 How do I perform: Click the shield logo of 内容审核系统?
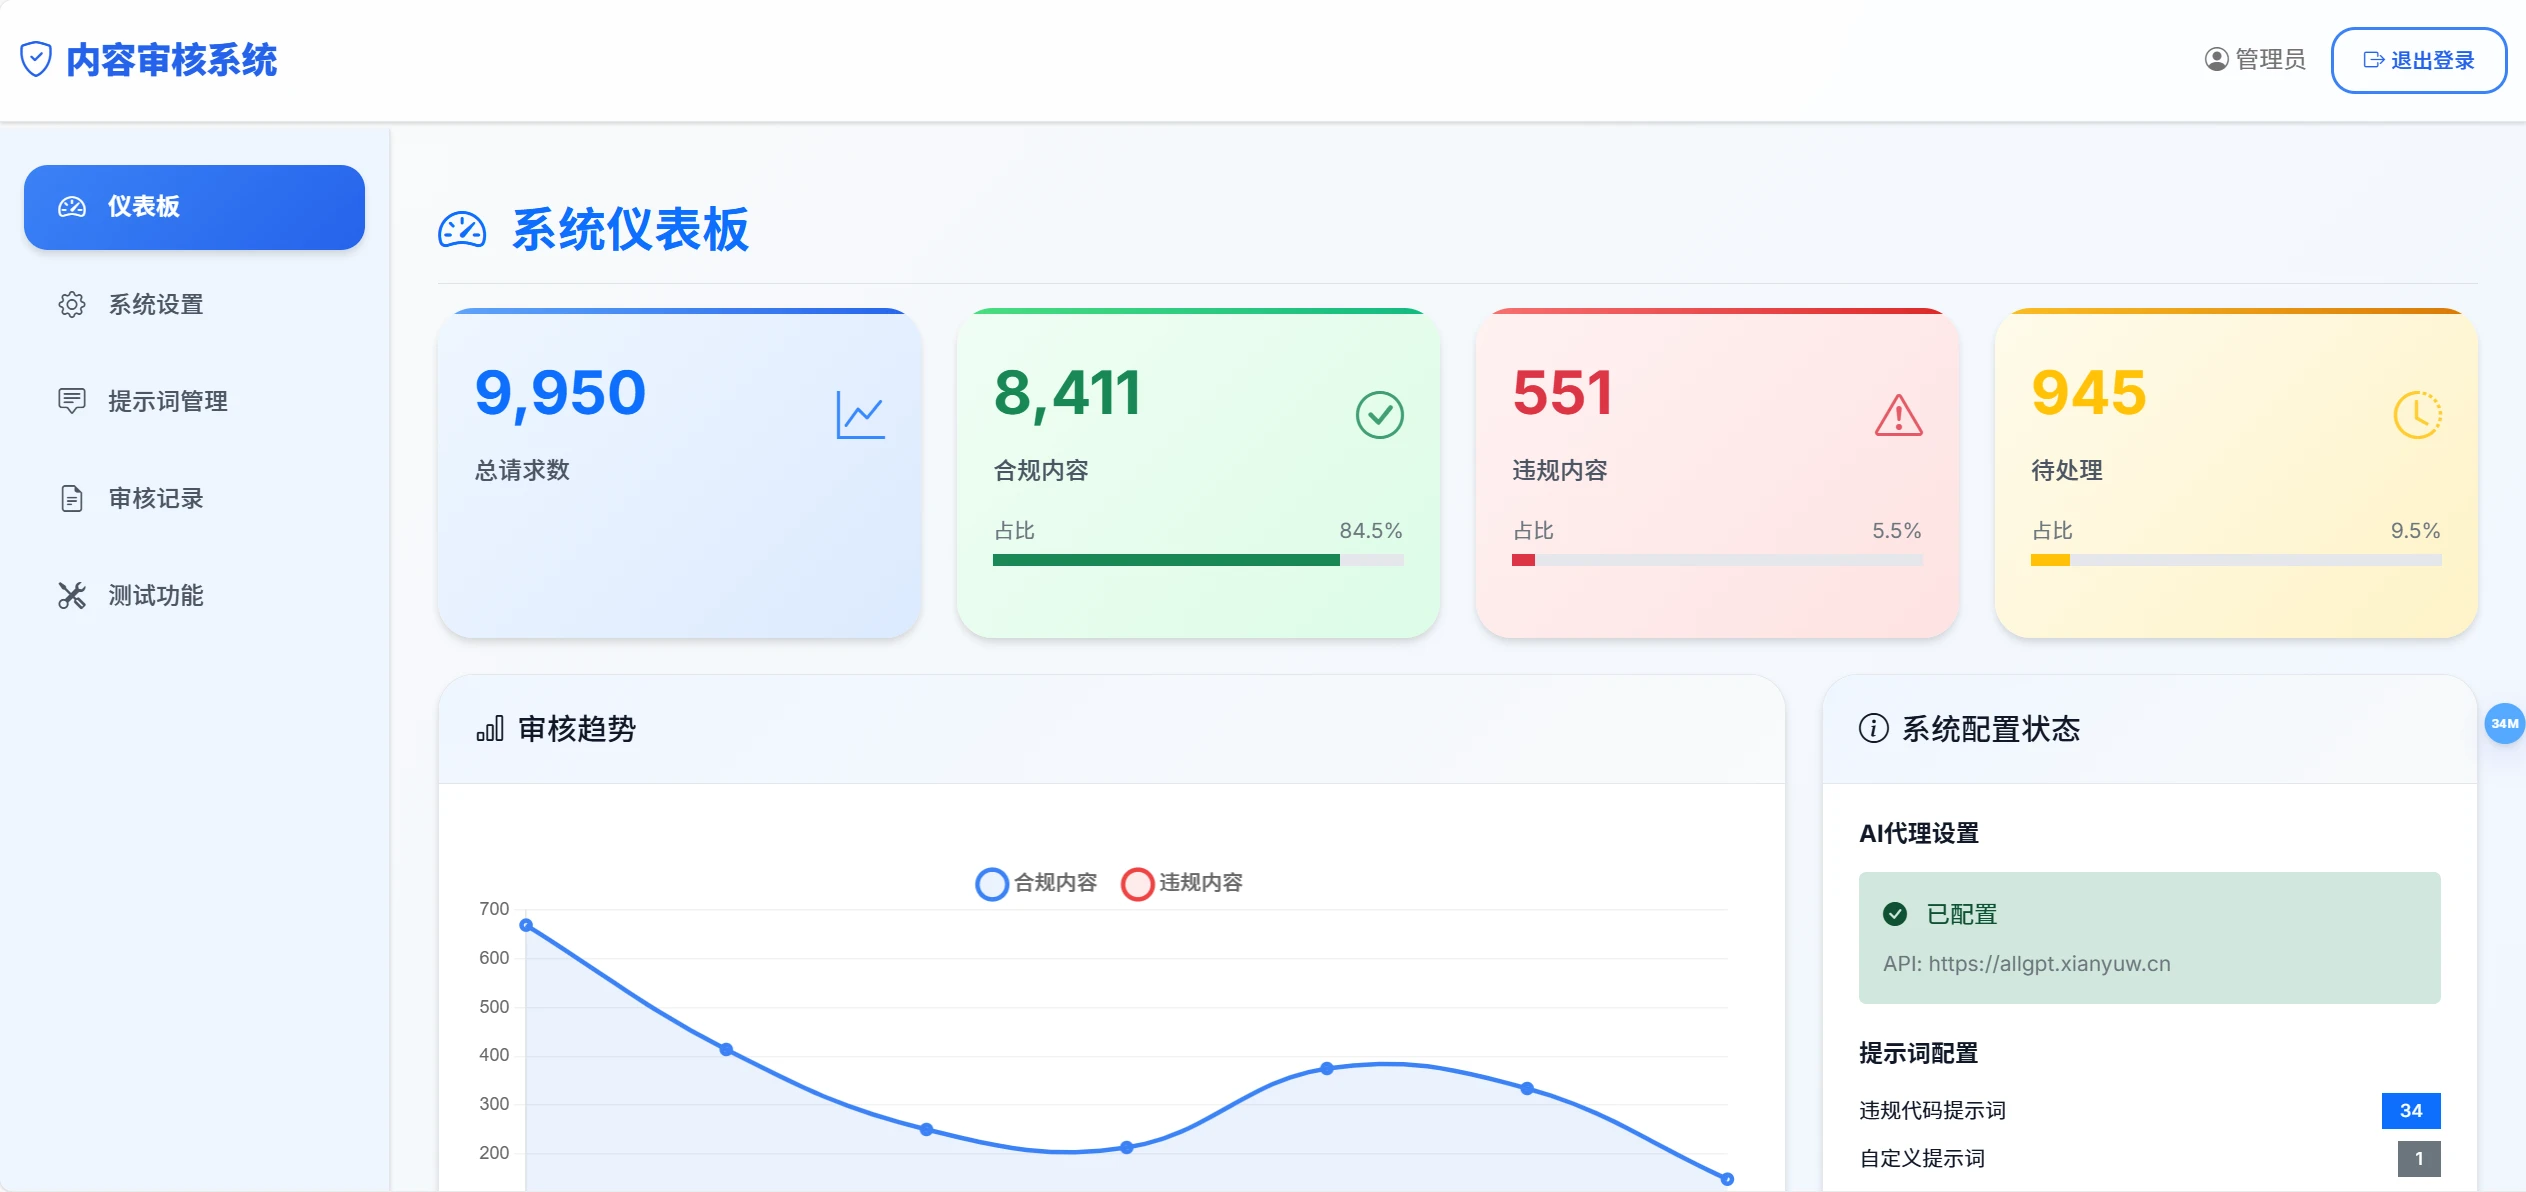tap(37, 59)
